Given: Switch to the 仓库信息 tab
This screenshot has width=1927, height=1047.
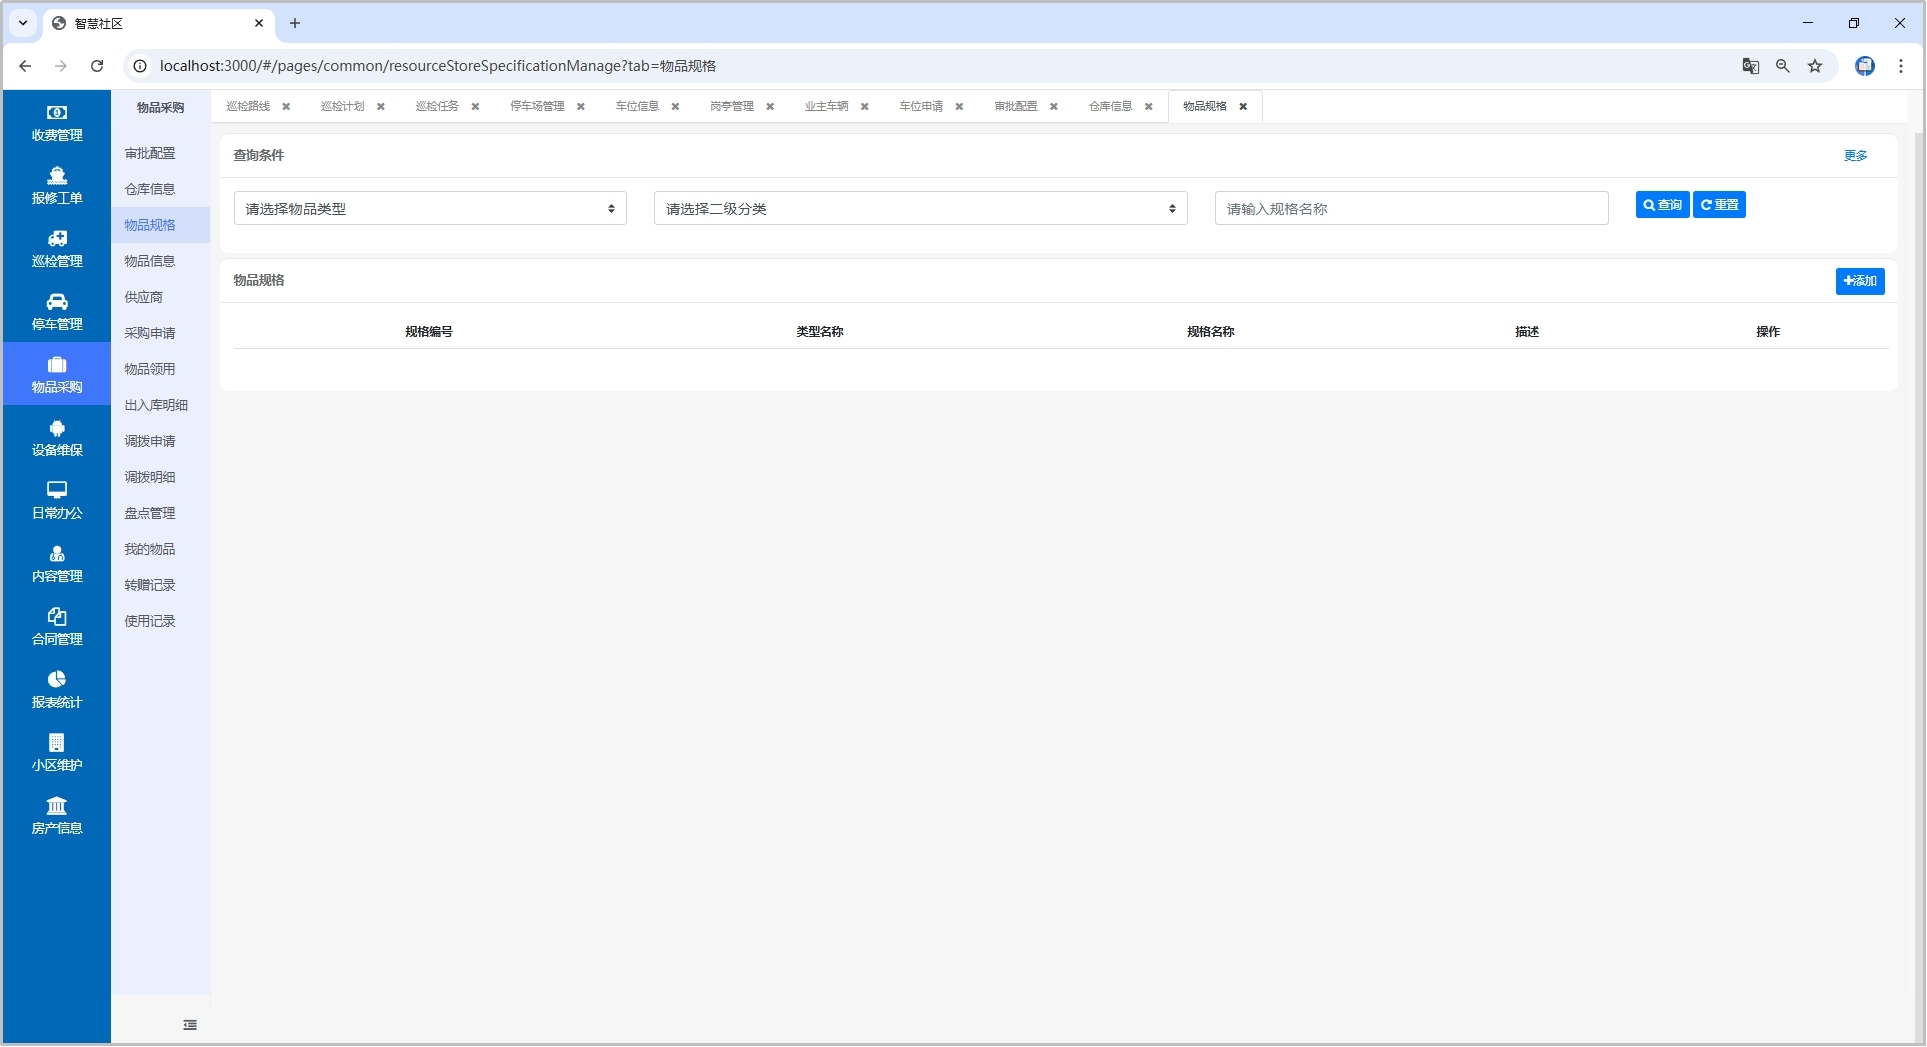Looking at the screenshot, I should [x=1110, y=106].
